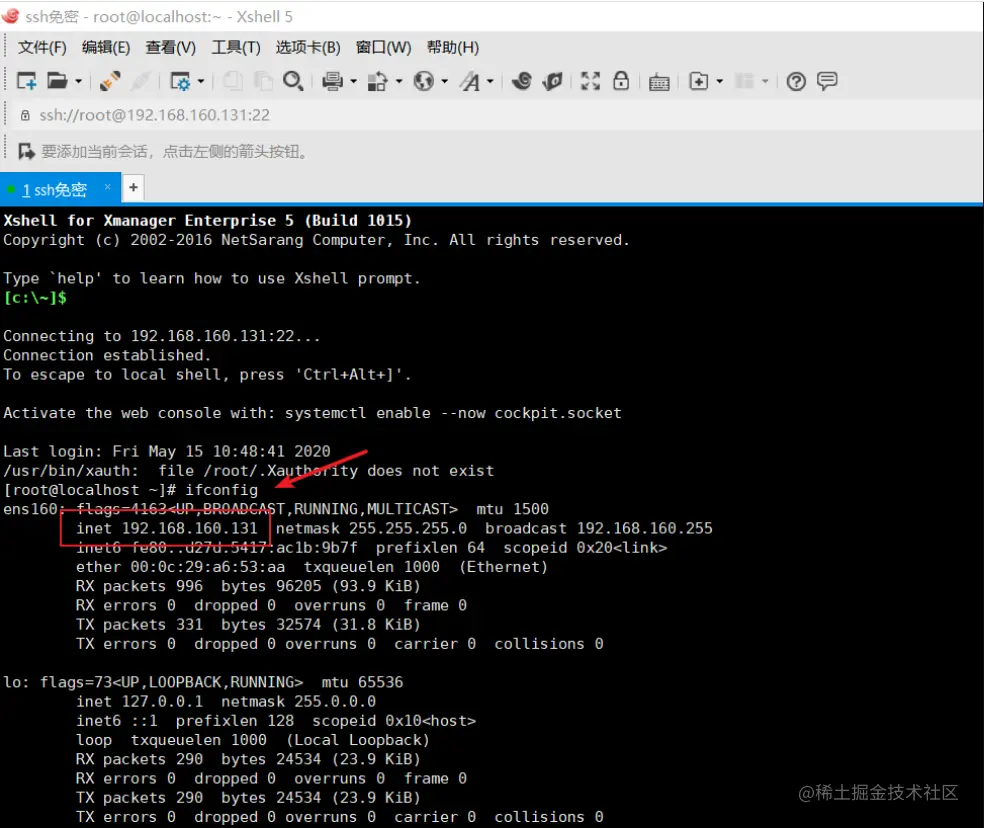Screen dimensions: 984x828
Task: Click 'netmask 255.255.255.0' text
Action: (x=372, y=529)
